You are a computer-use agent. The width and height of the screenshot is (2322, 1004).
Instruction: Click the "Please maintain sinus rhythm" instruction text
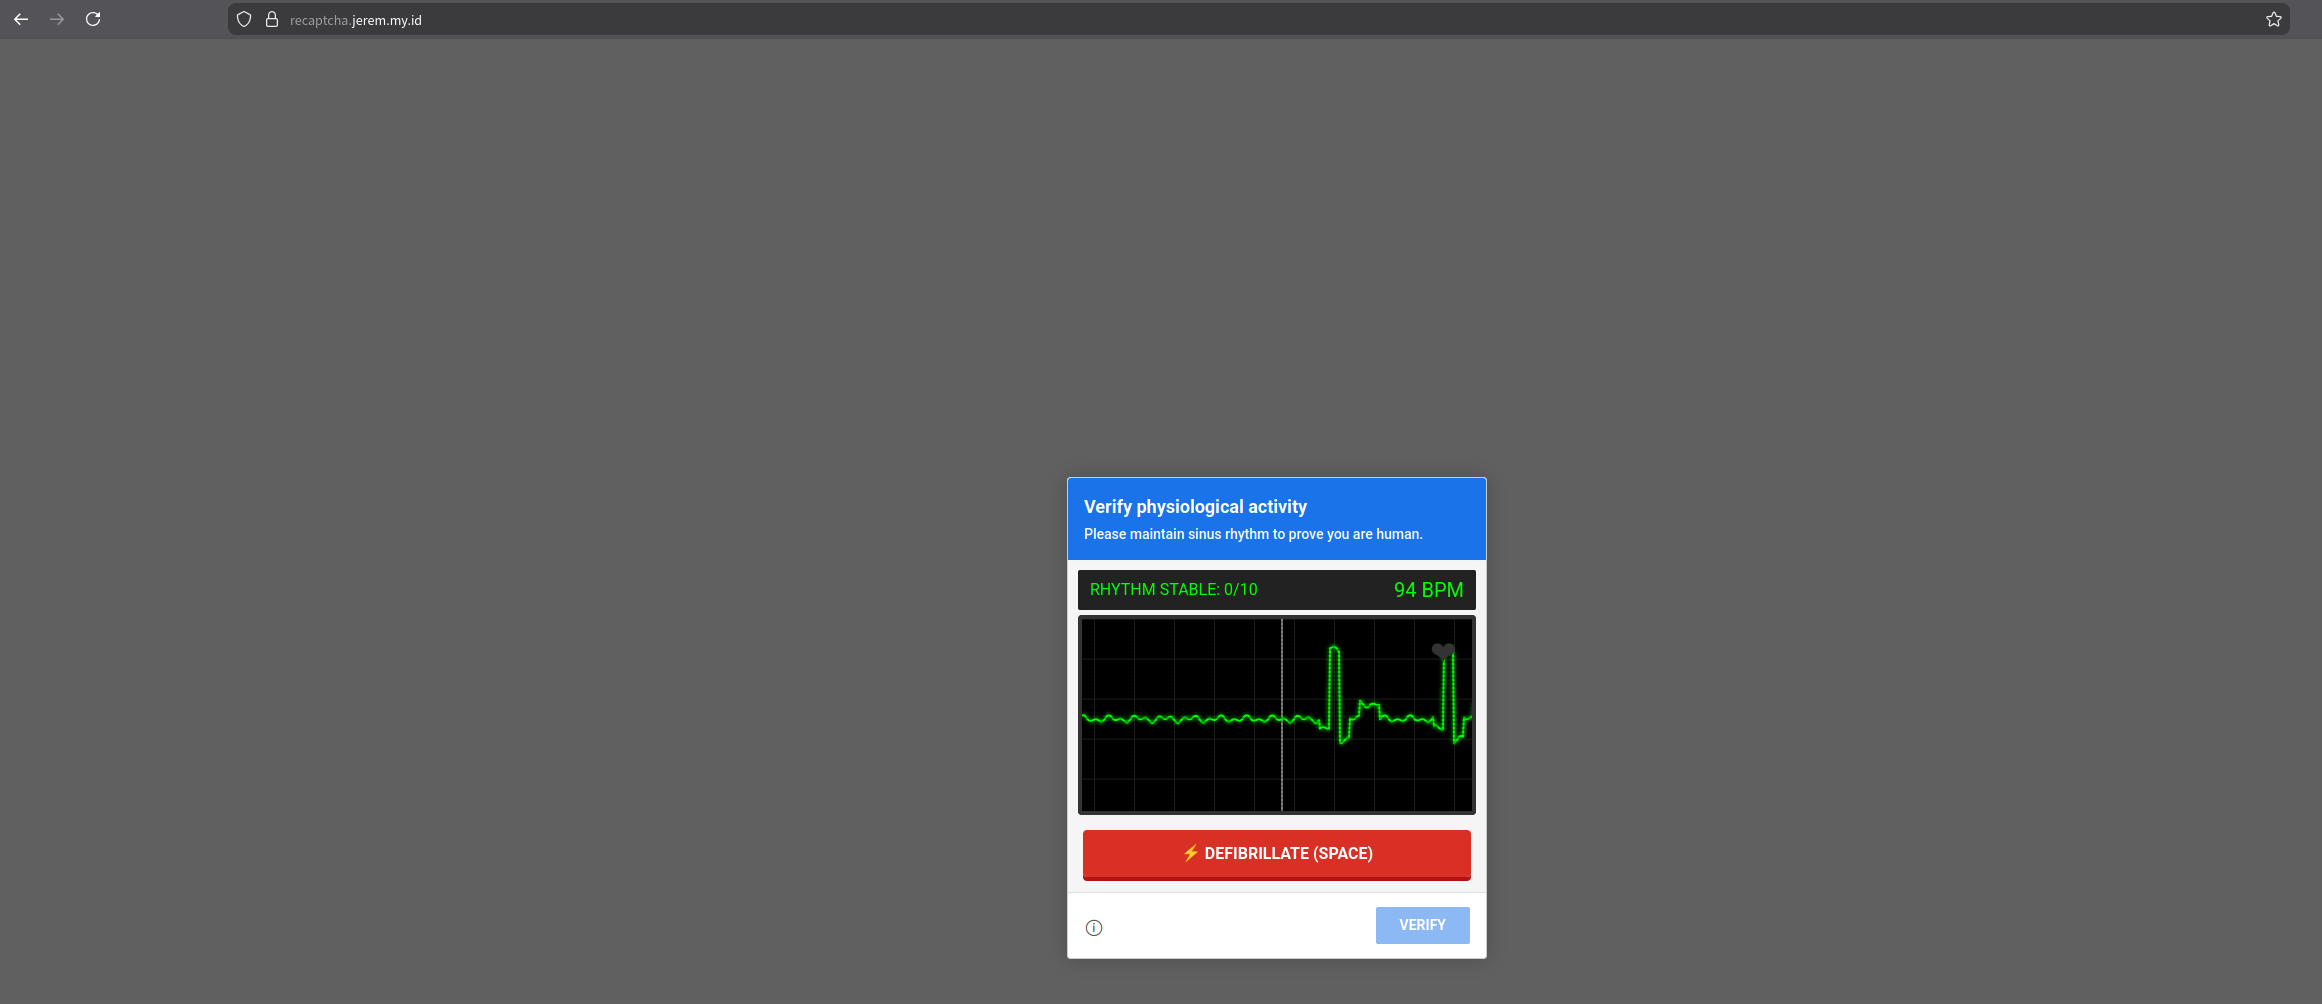point(1252,534)
